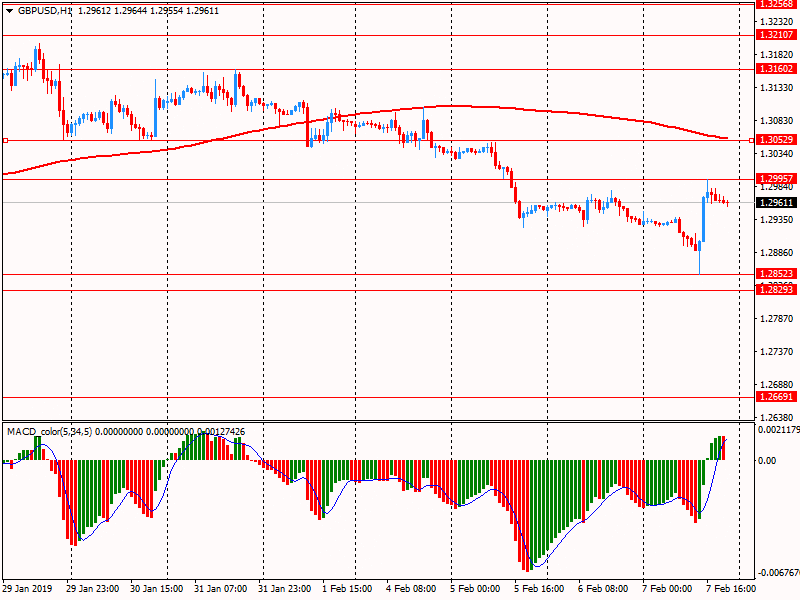Click the triangle arrow before GBPUSD,H1
The height and width of the screenshot is (600, 800).
pyautogui.click(x=9, y=10)
